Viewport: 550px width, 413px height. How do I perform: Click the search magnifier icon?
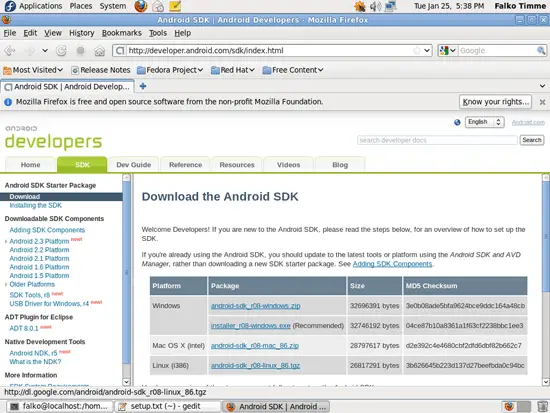[x=541, y=51]
